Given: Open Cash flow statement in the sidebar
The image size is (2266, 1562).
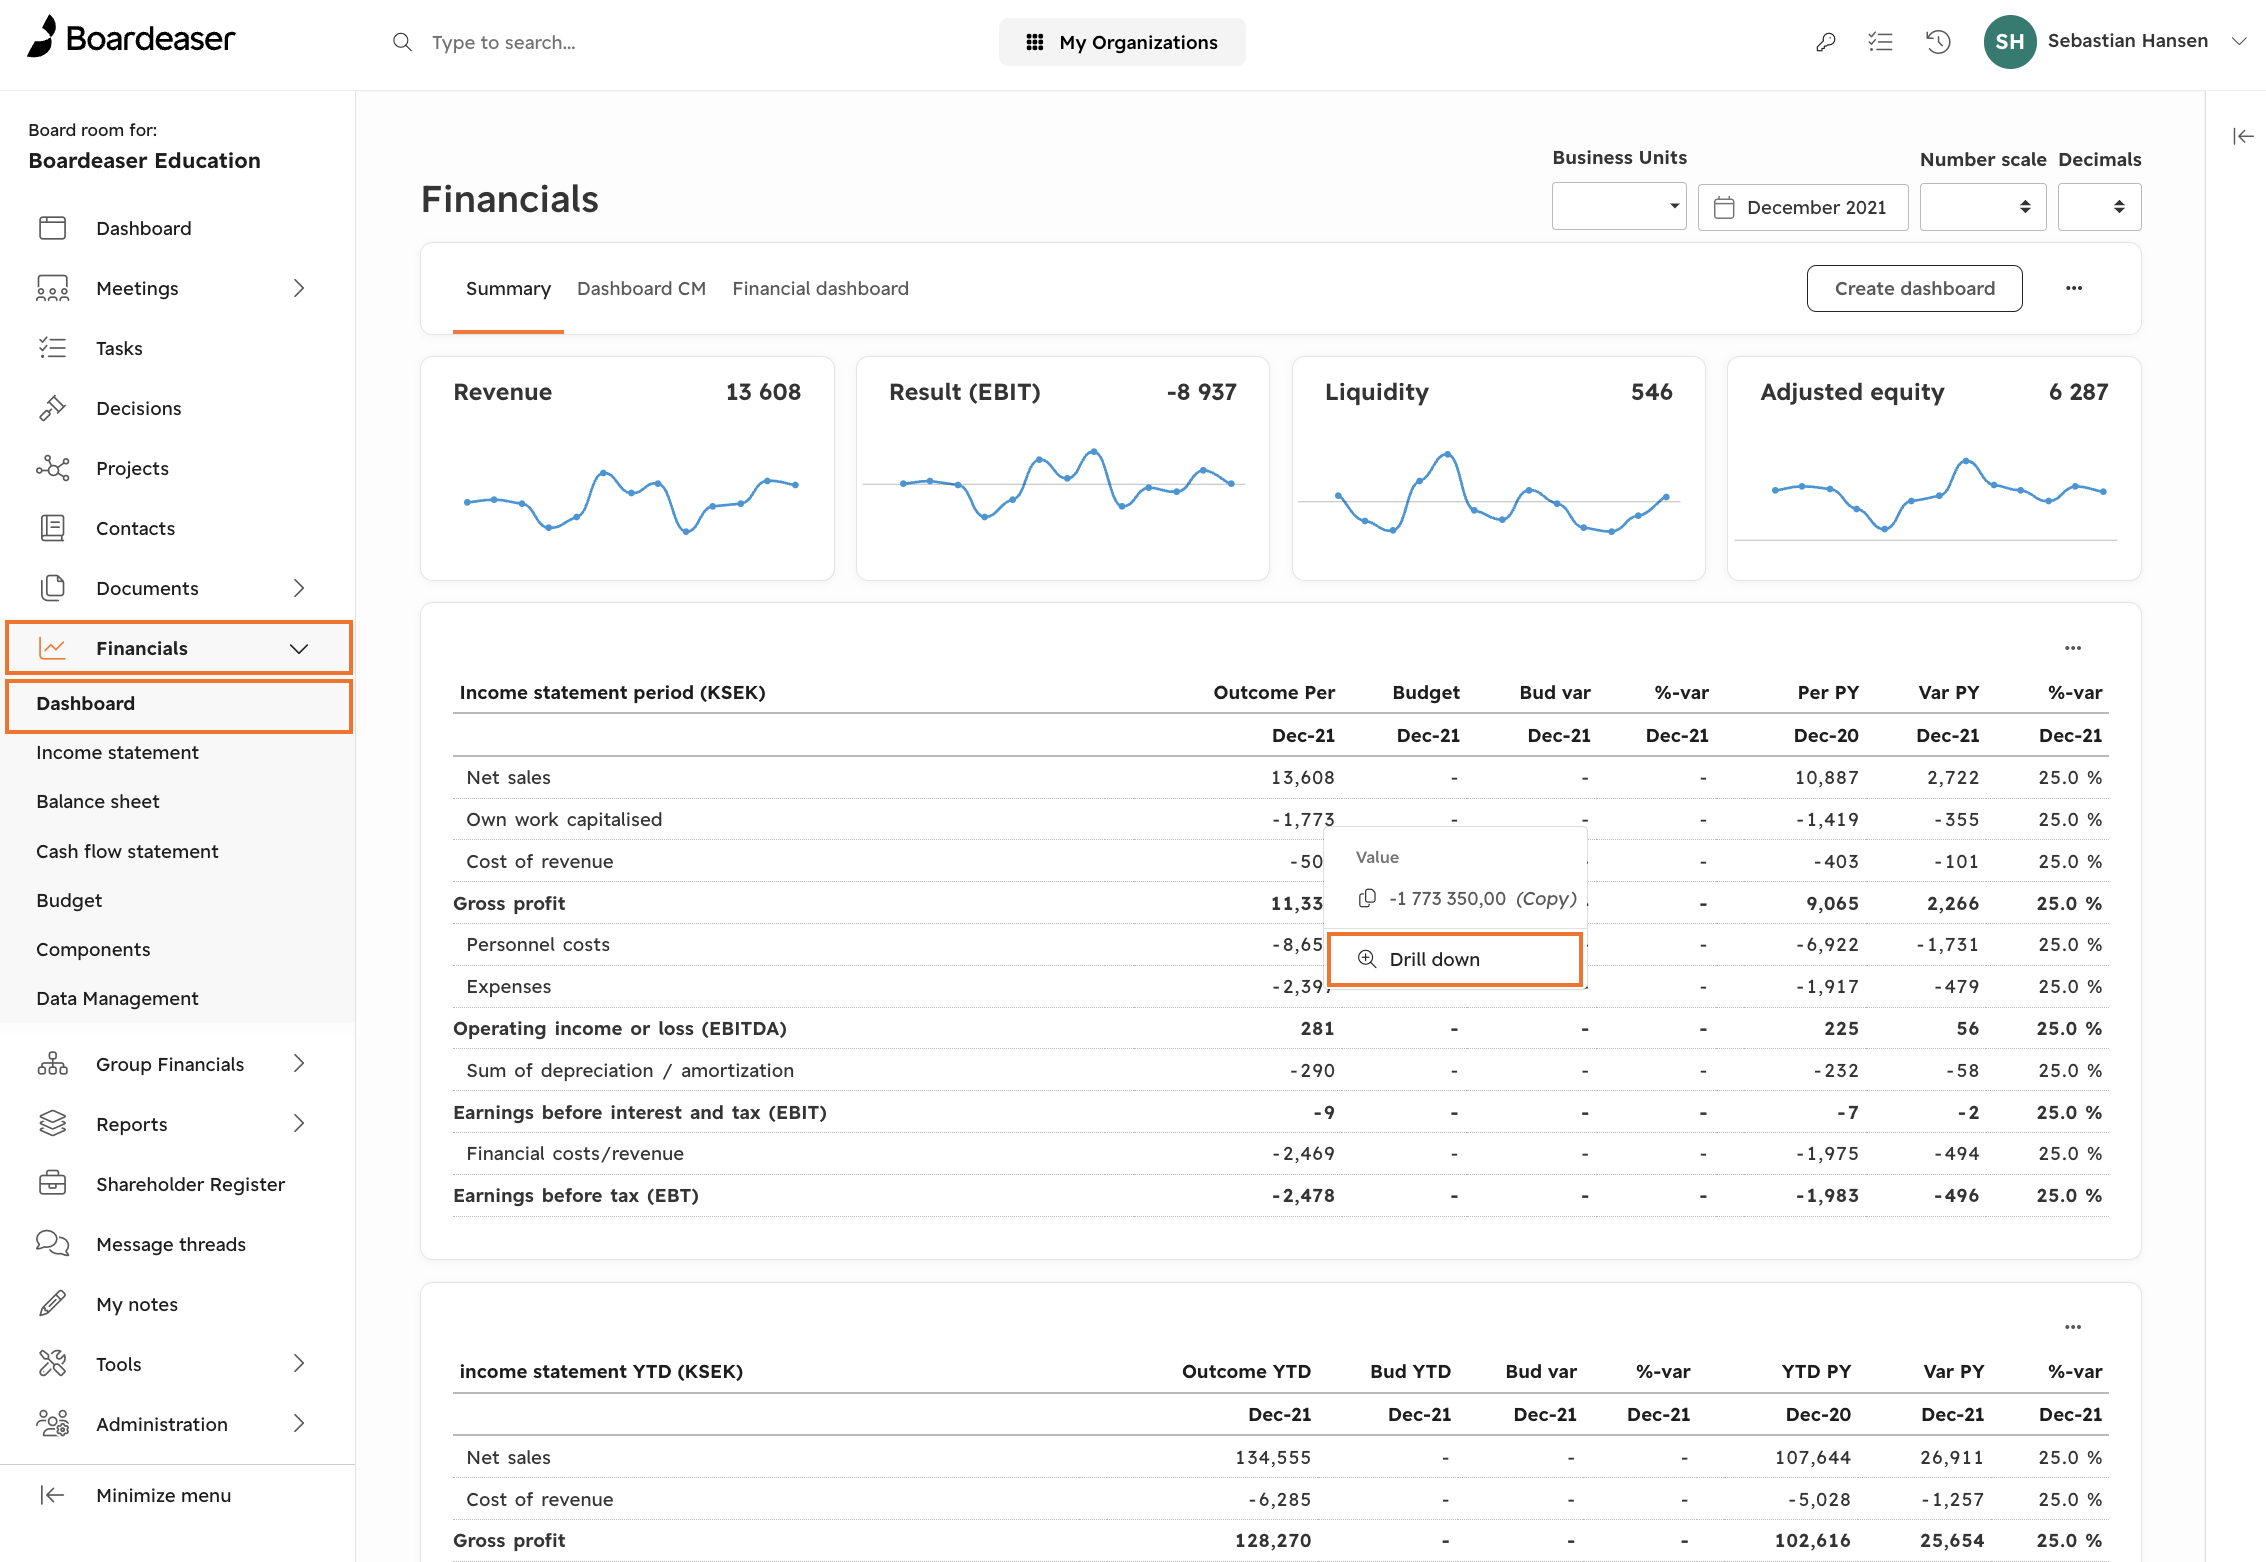Looking at the screenshot, I should (127, 851).
